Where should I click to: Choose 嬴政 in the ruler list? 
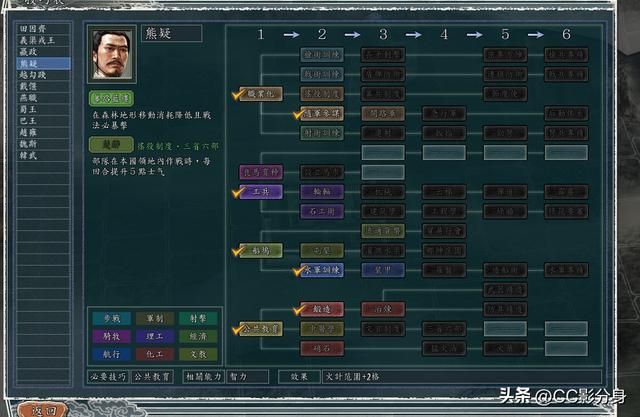pyautogui.click(x=43, y=51)
